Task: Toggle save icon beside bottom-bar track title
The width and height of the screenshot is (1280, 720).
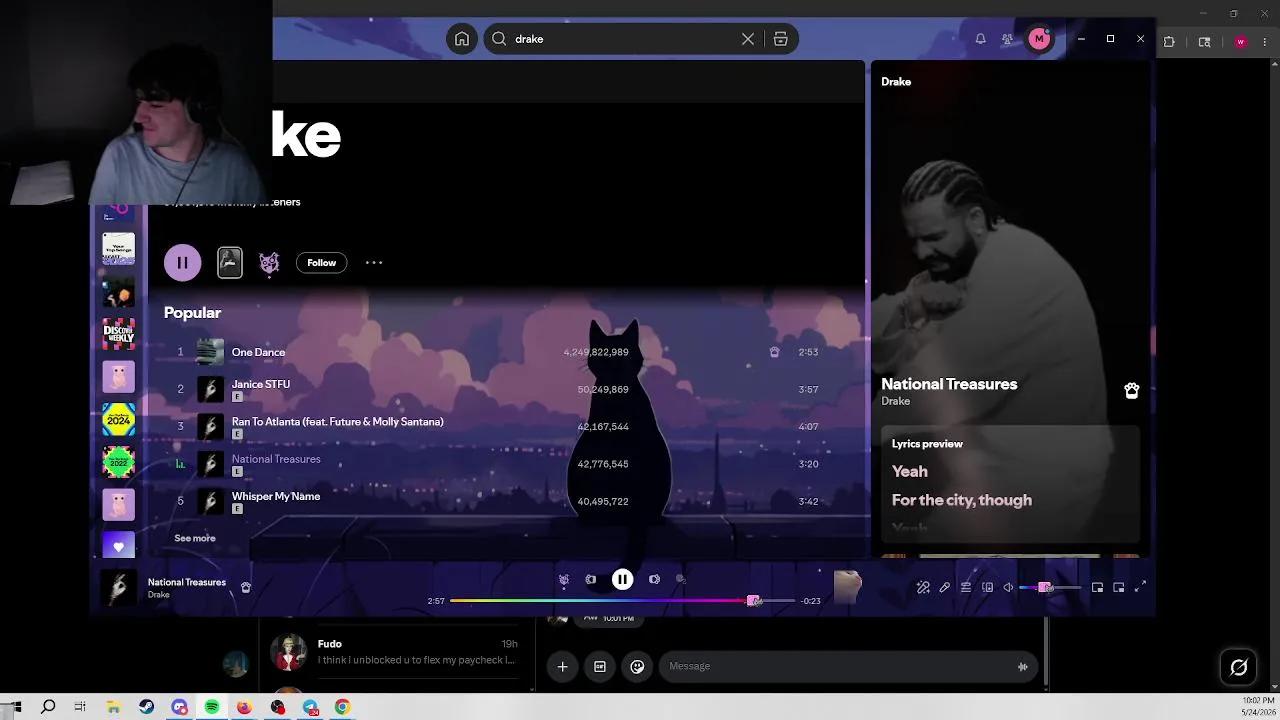Action: tap(245, 588)
